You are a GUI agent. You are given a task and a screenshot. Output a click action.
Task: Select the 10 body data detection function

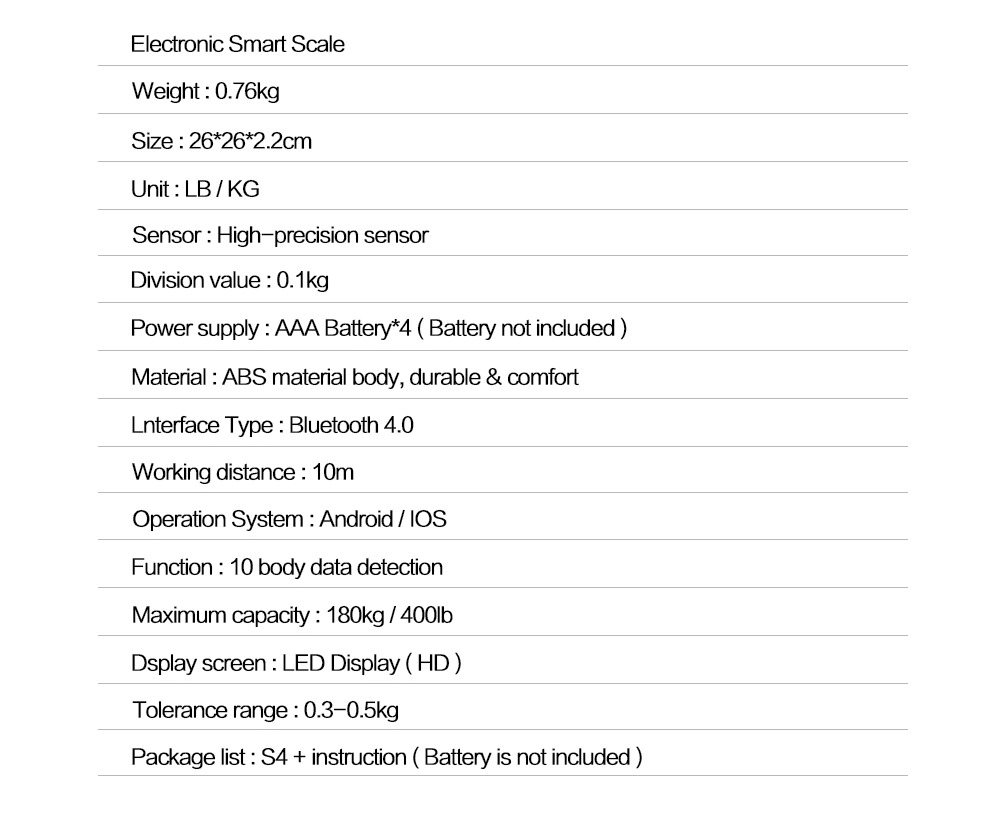pyautogui.click(x=335, y=567)
